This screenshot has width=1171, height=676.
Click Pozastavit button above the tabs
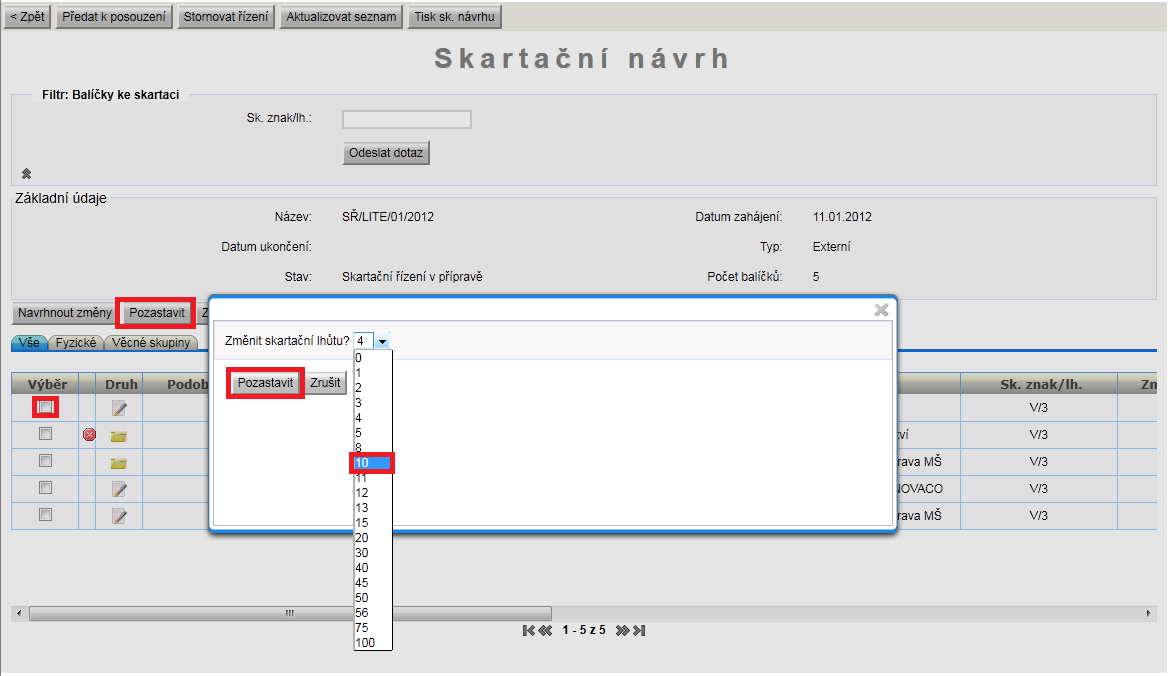157,313
